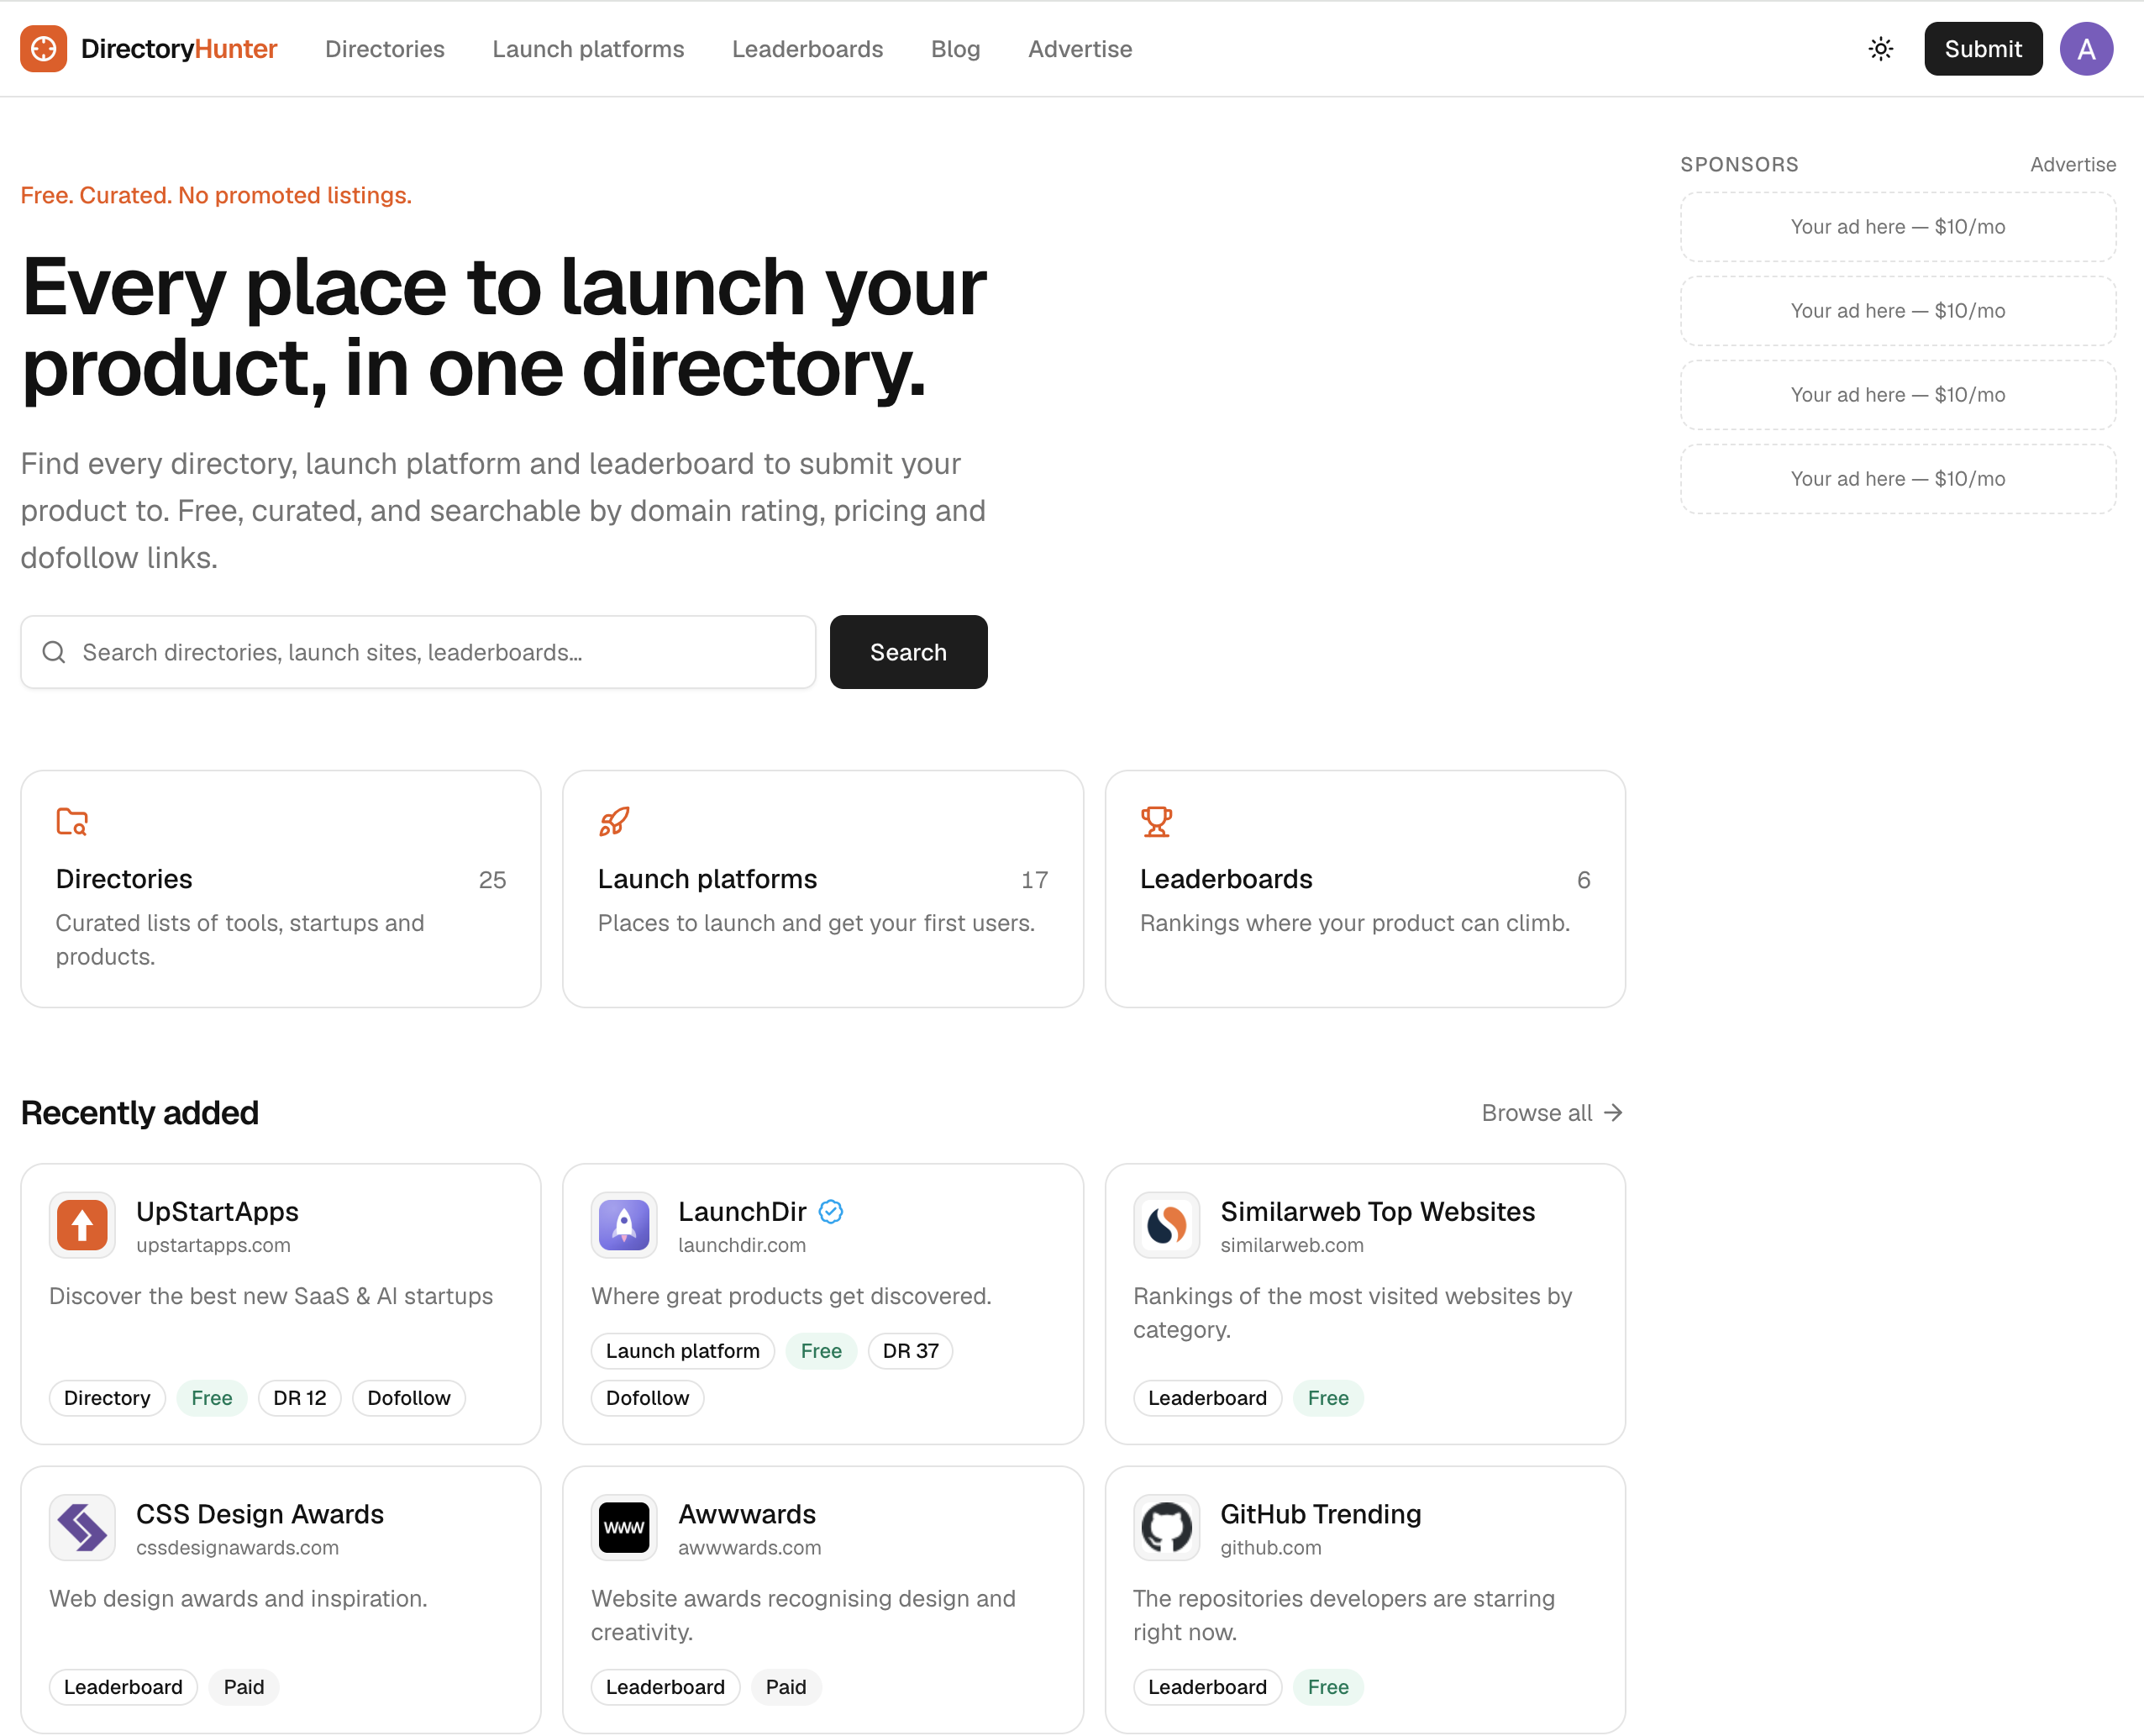
Task: Open the Launch platforms nav item
Action: coord(588,49)
